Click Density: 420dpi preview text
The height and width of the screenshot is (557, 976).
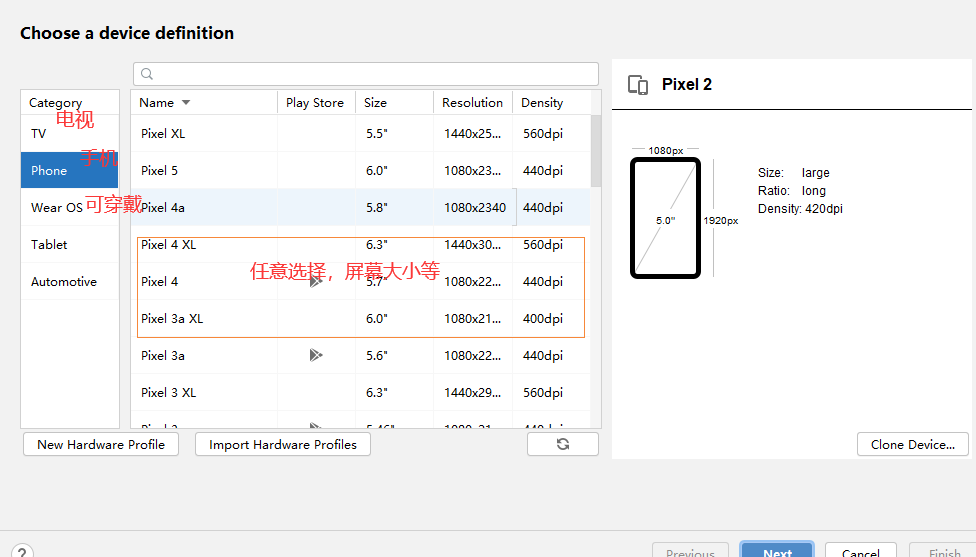coord(800,208)
